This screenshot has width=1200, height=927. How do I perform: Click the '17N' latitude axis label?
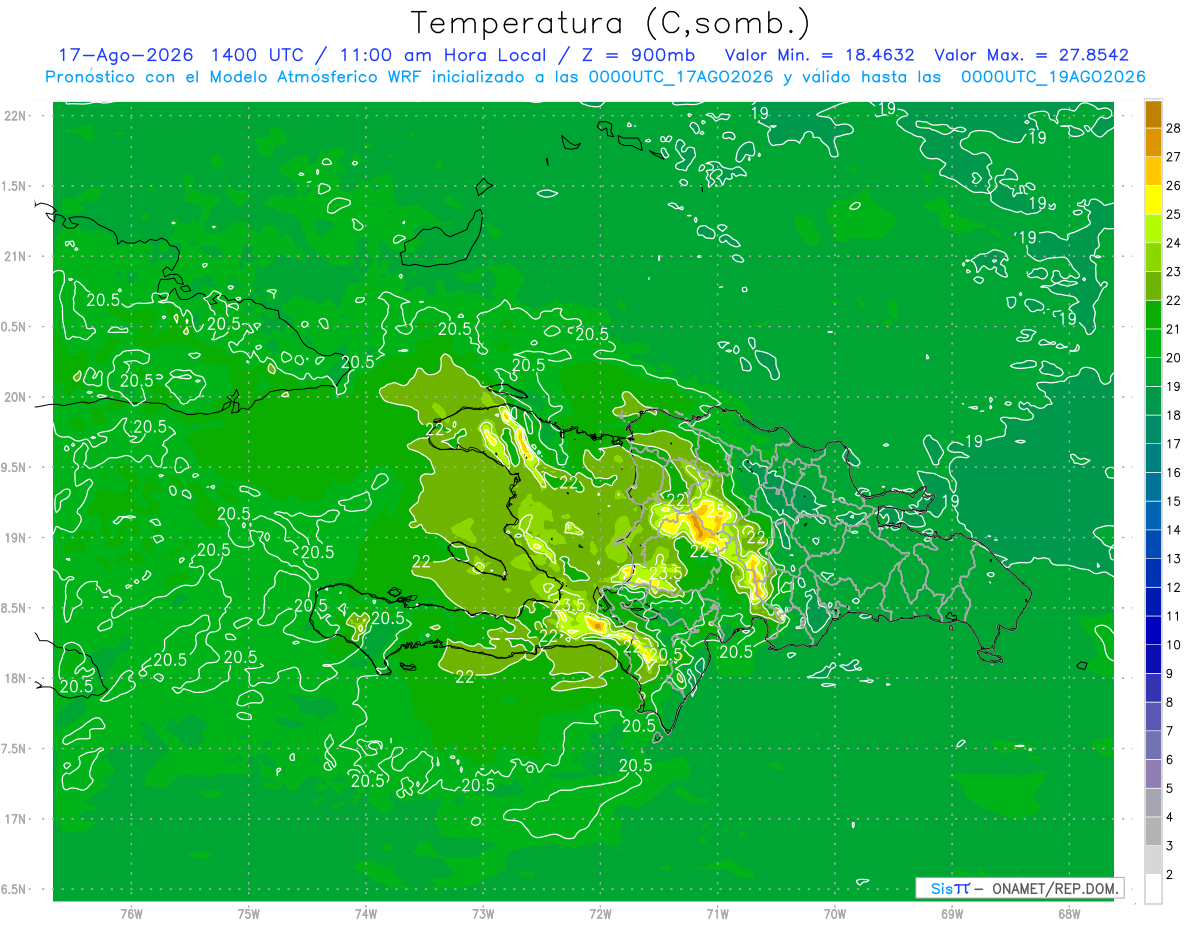tap(15, 819)
